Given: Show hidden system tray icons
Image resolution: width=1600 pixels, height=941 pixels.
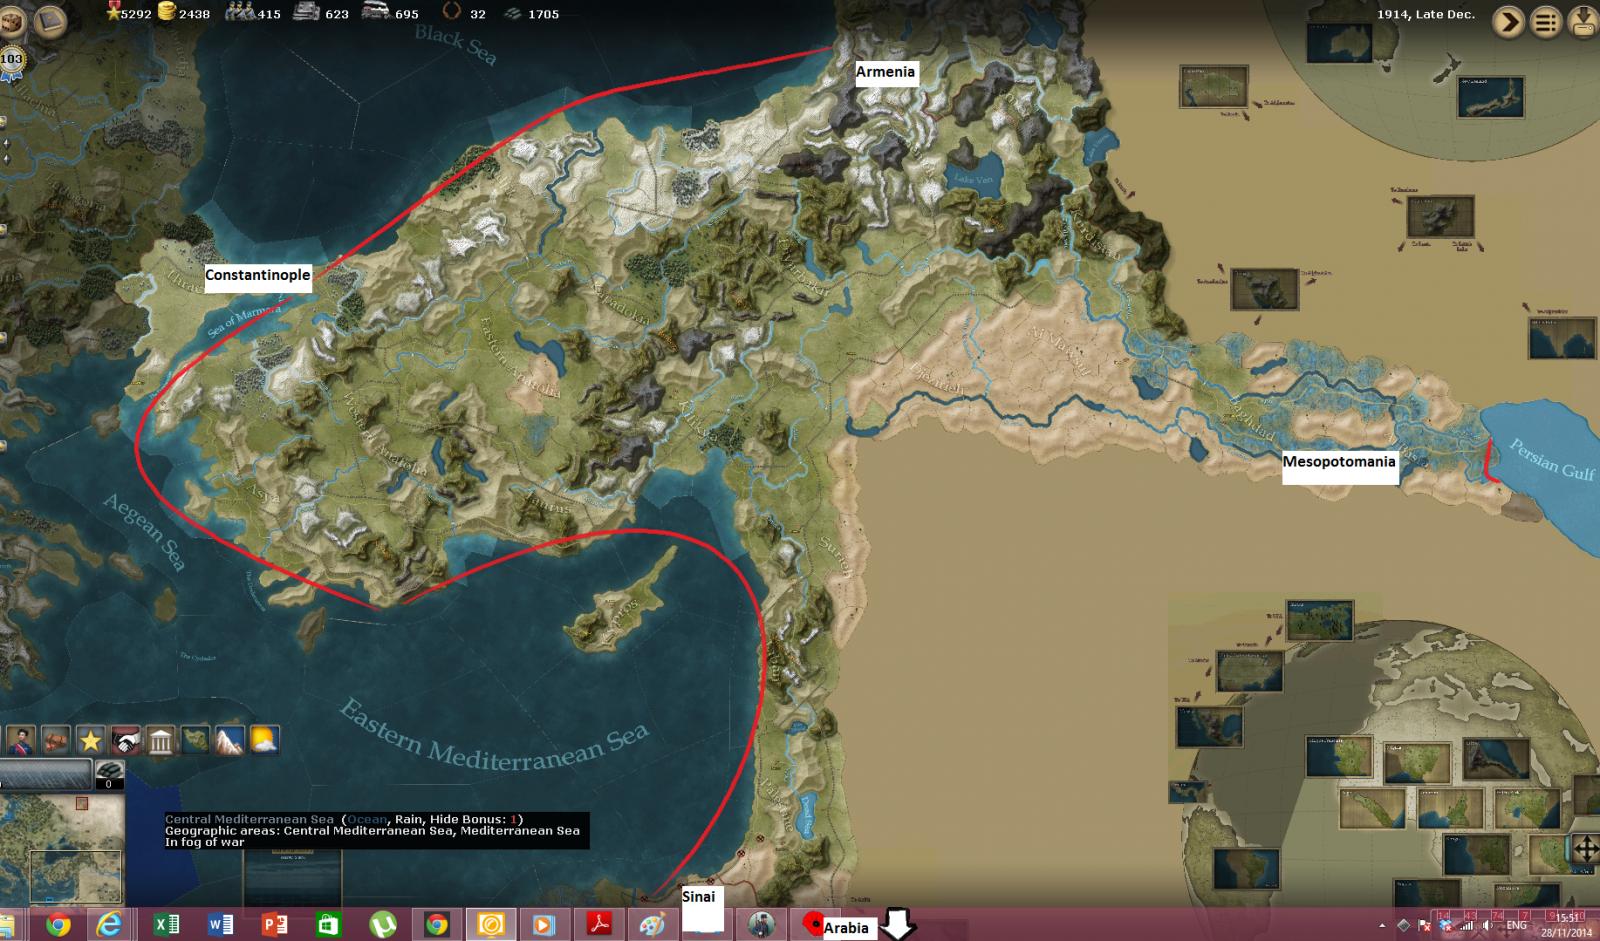Looking at the screenshot, I should coord(1383,926).
